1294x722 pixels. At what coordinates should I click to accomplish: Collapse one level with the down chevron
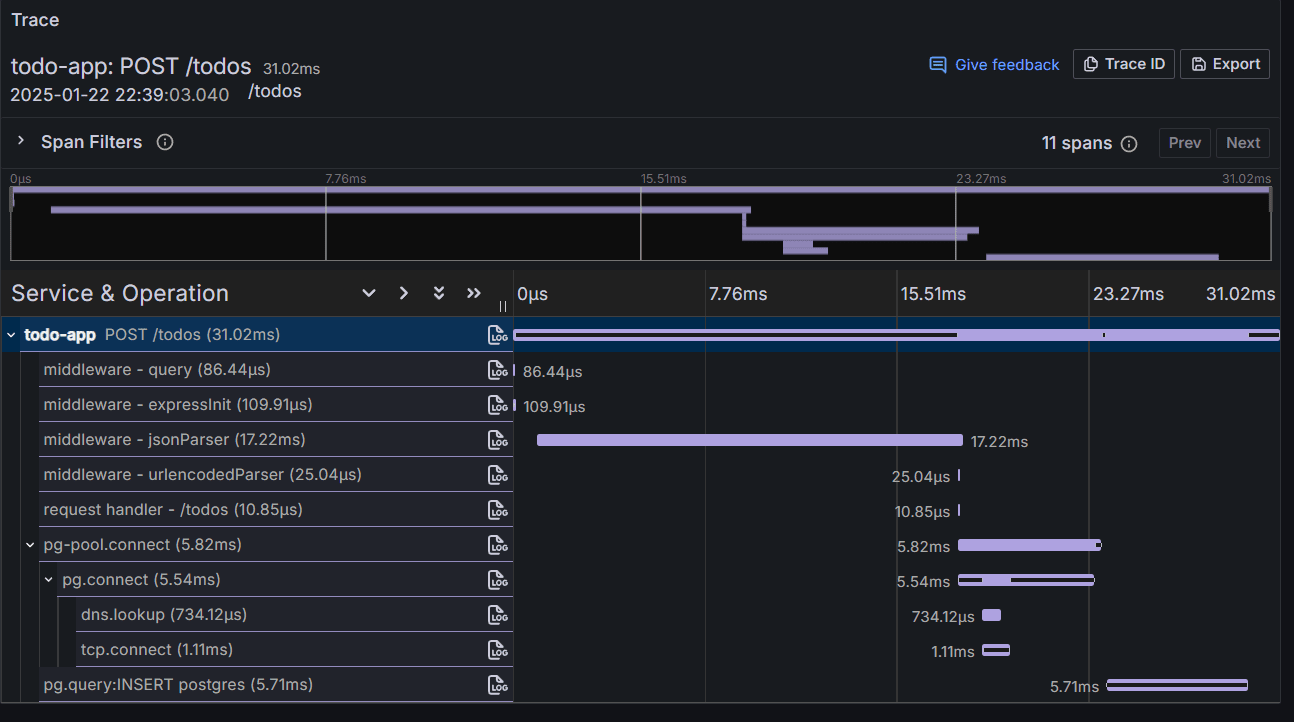coord(369,293)
